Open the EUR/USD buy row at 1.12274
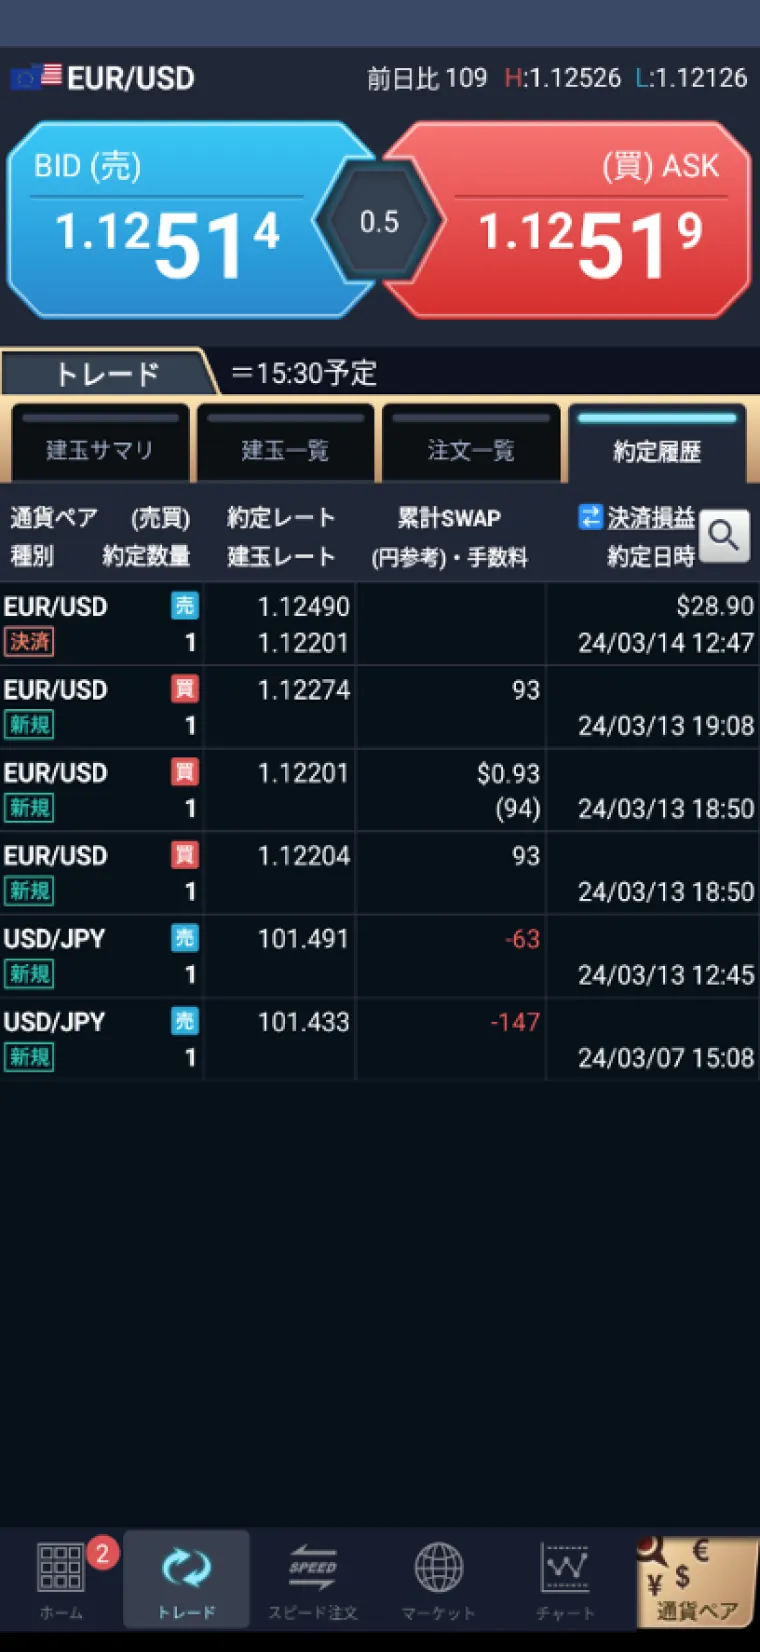 tap(378, 707)
